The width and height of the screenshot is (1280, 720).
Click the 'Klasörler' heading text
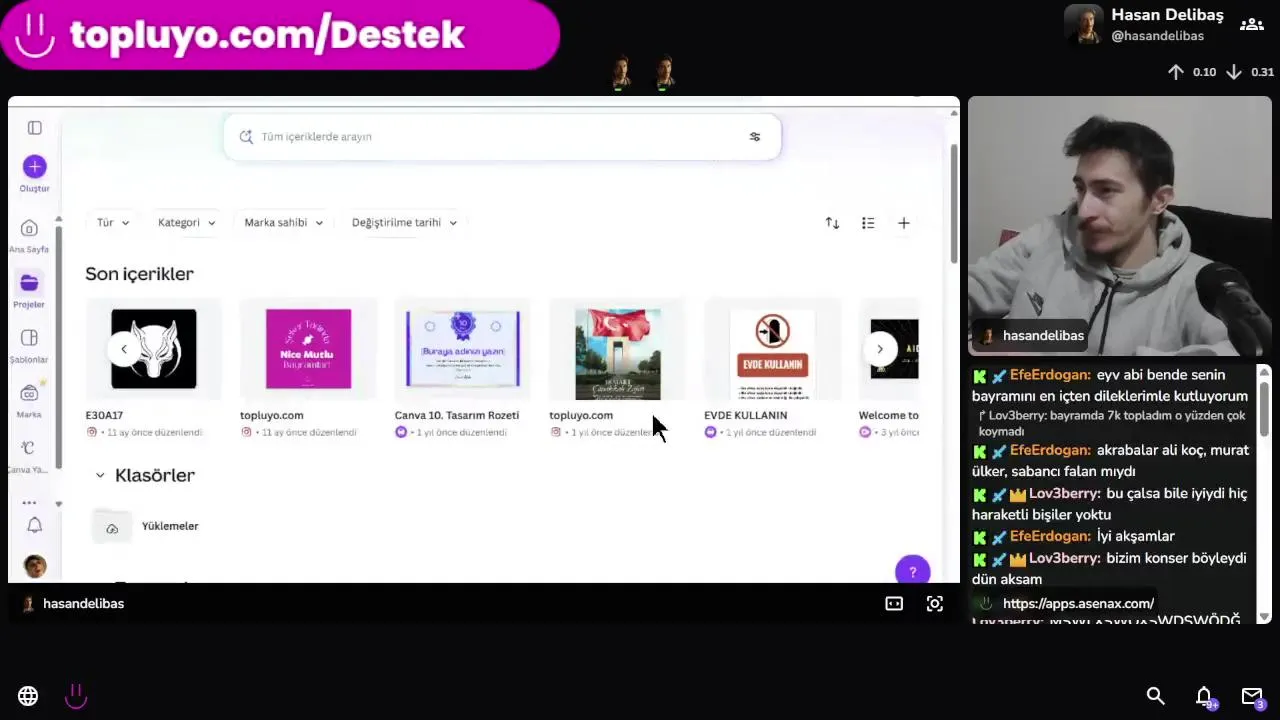(155, 475)
